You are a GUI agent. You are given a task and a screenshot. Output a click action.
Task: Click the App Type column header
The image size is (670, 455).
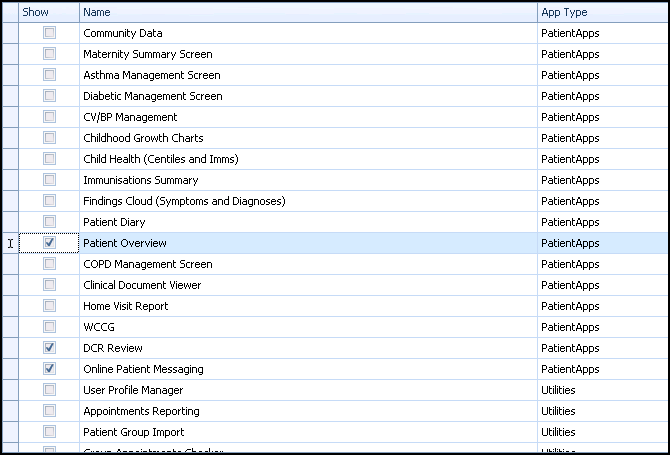pos(600,12)
